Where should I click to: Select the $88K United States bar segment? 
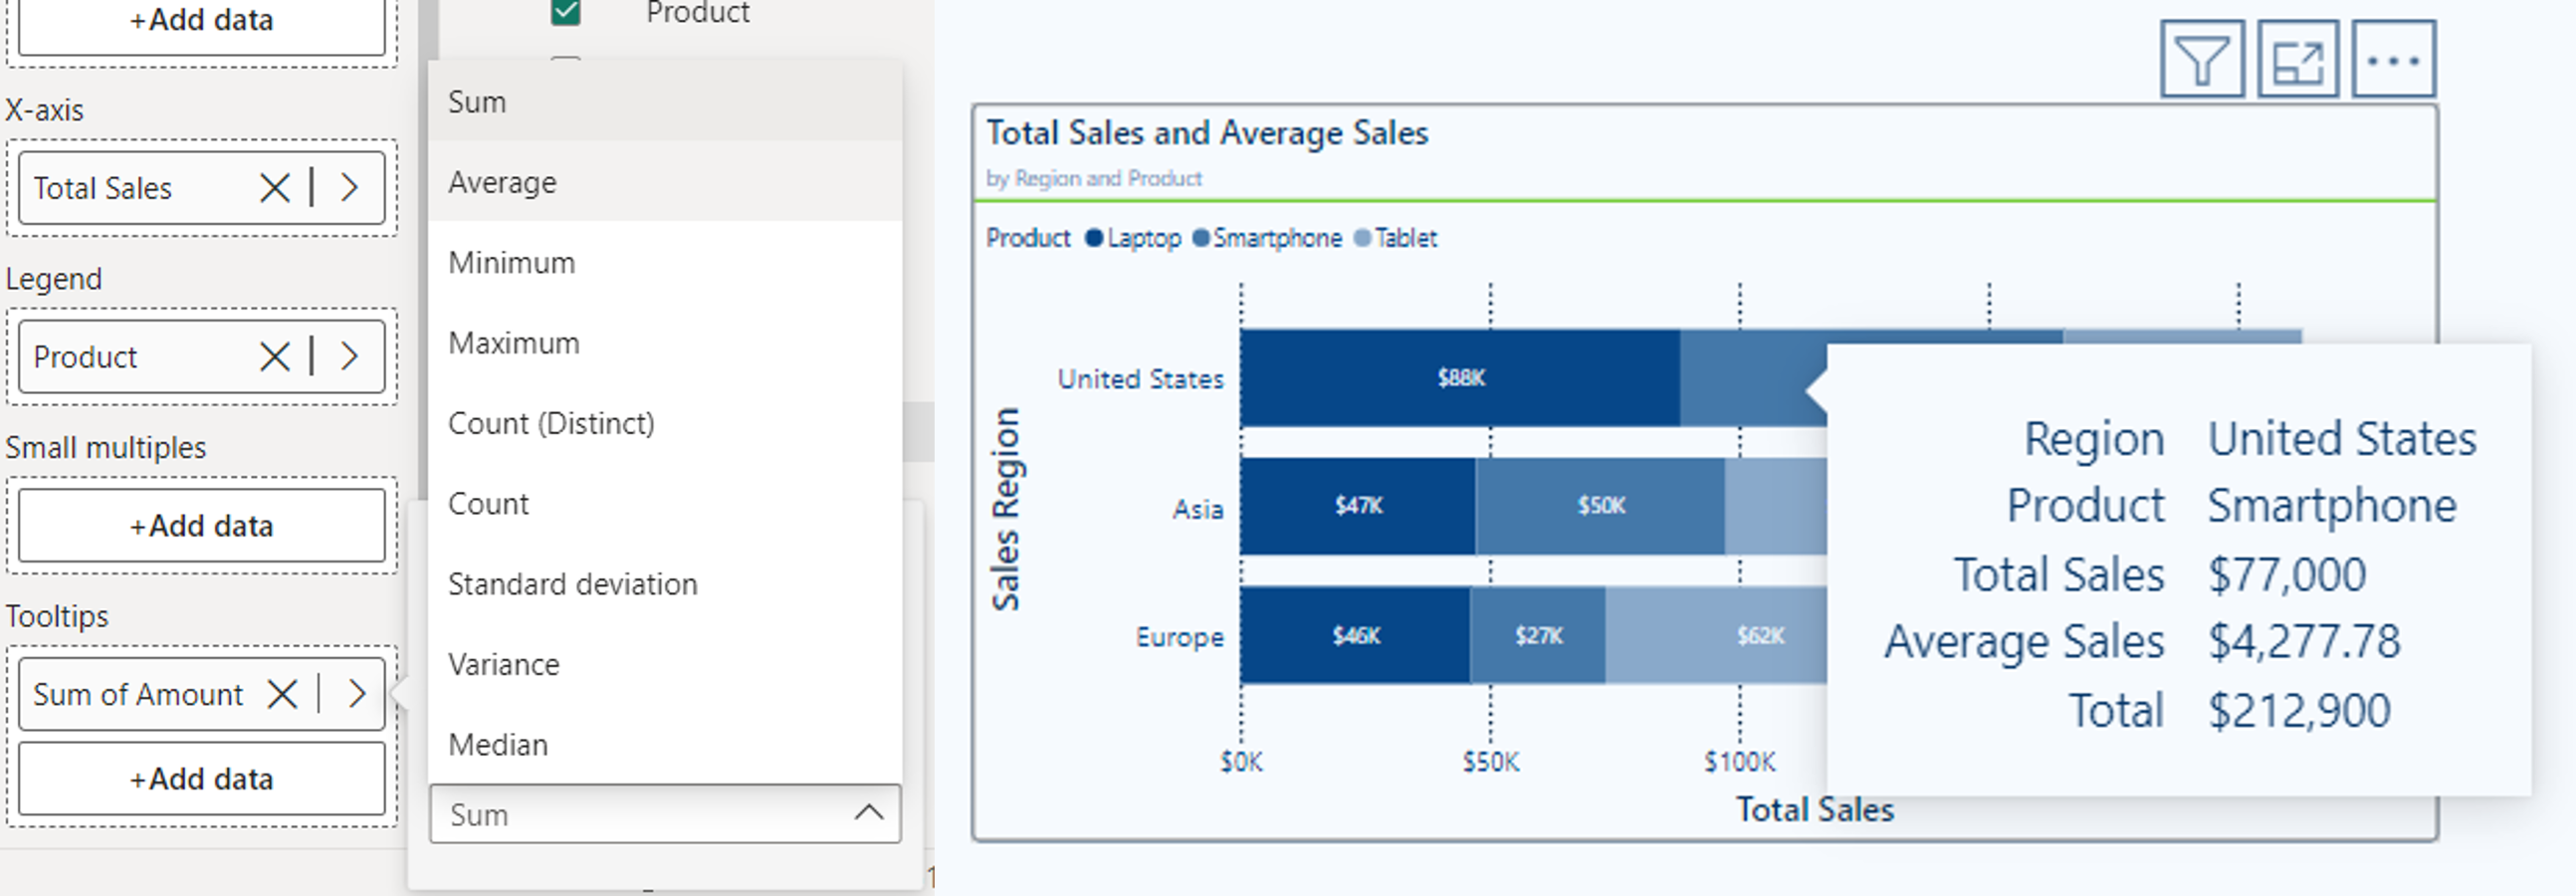click(1459, 378)
